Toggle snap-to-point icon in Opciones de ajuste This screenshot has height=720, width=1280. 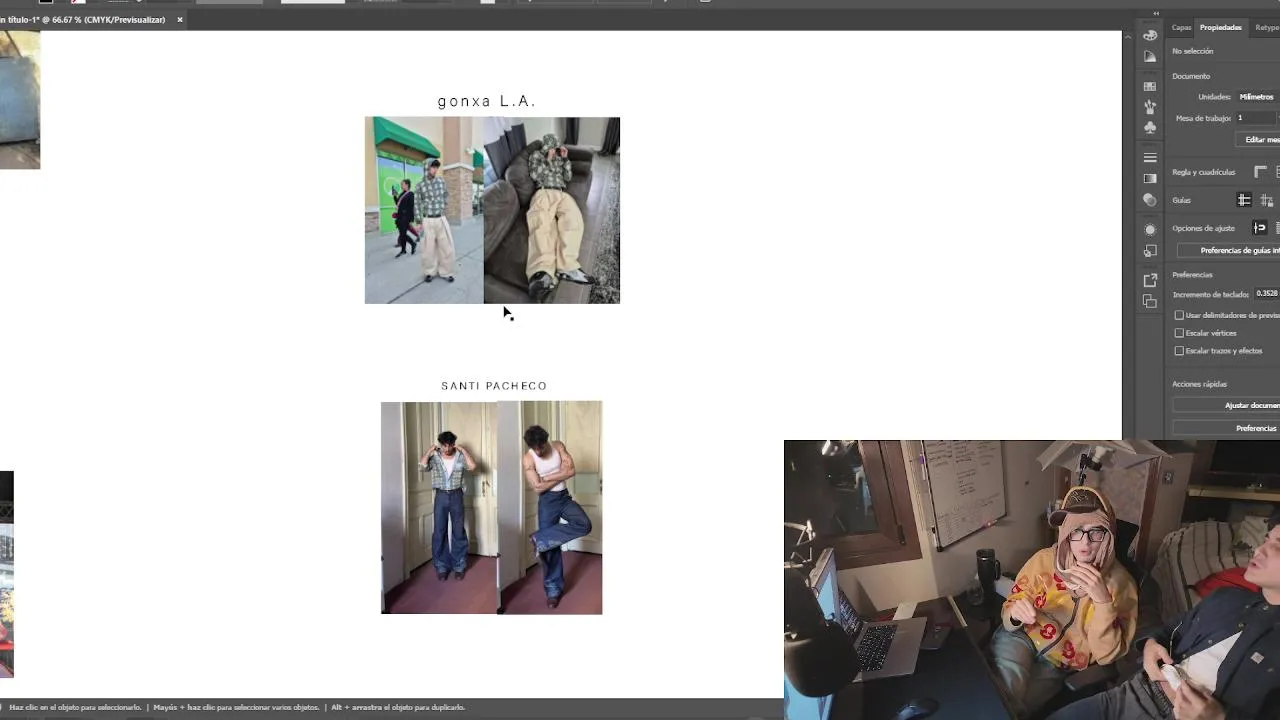1259,228
